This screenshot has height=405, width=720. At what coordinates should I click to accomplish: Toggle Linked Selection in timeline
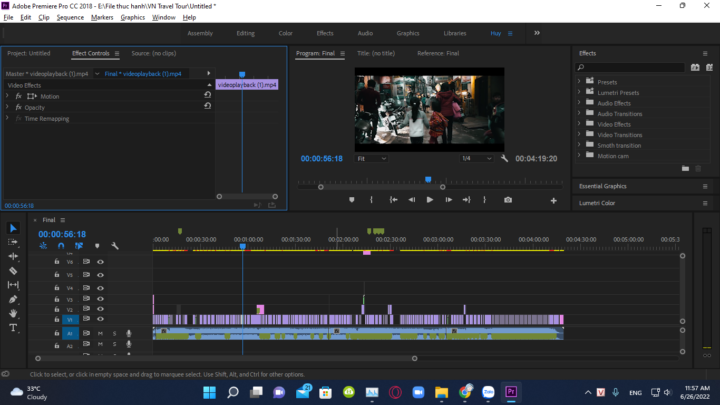(79, 246)
